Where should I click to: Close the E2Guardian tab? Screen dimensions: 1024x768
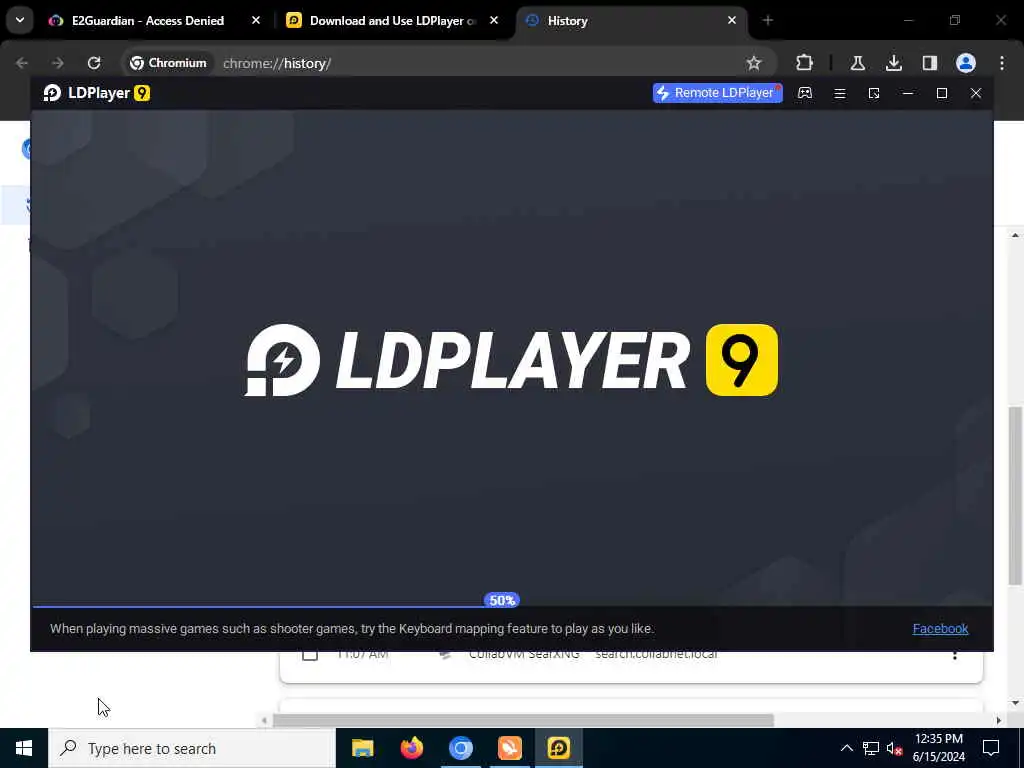256,21
